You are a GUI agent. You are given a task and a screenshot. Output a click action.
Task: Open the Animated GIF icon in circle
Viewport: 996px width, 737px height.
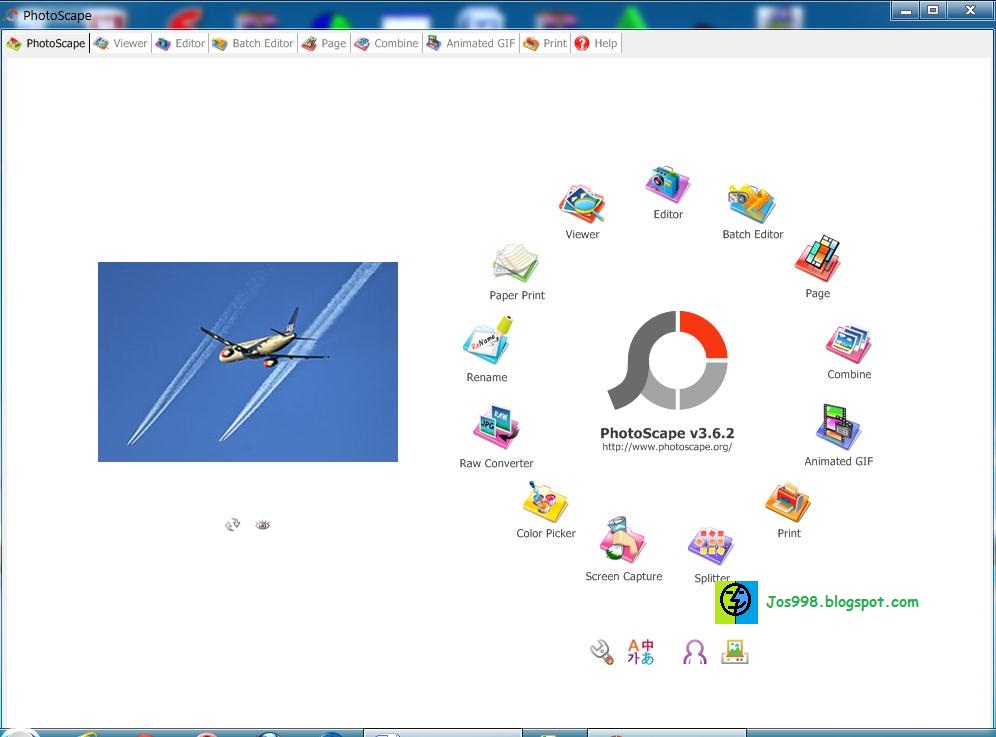coord(838,427)
